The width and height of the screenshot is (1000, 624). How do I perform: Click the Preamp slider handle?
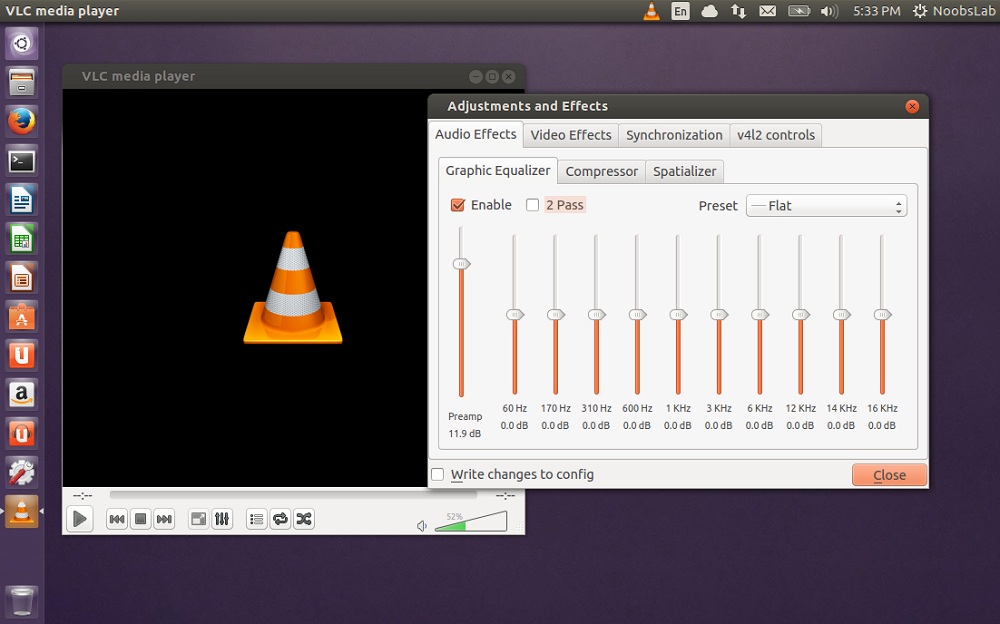pos(461,264)
